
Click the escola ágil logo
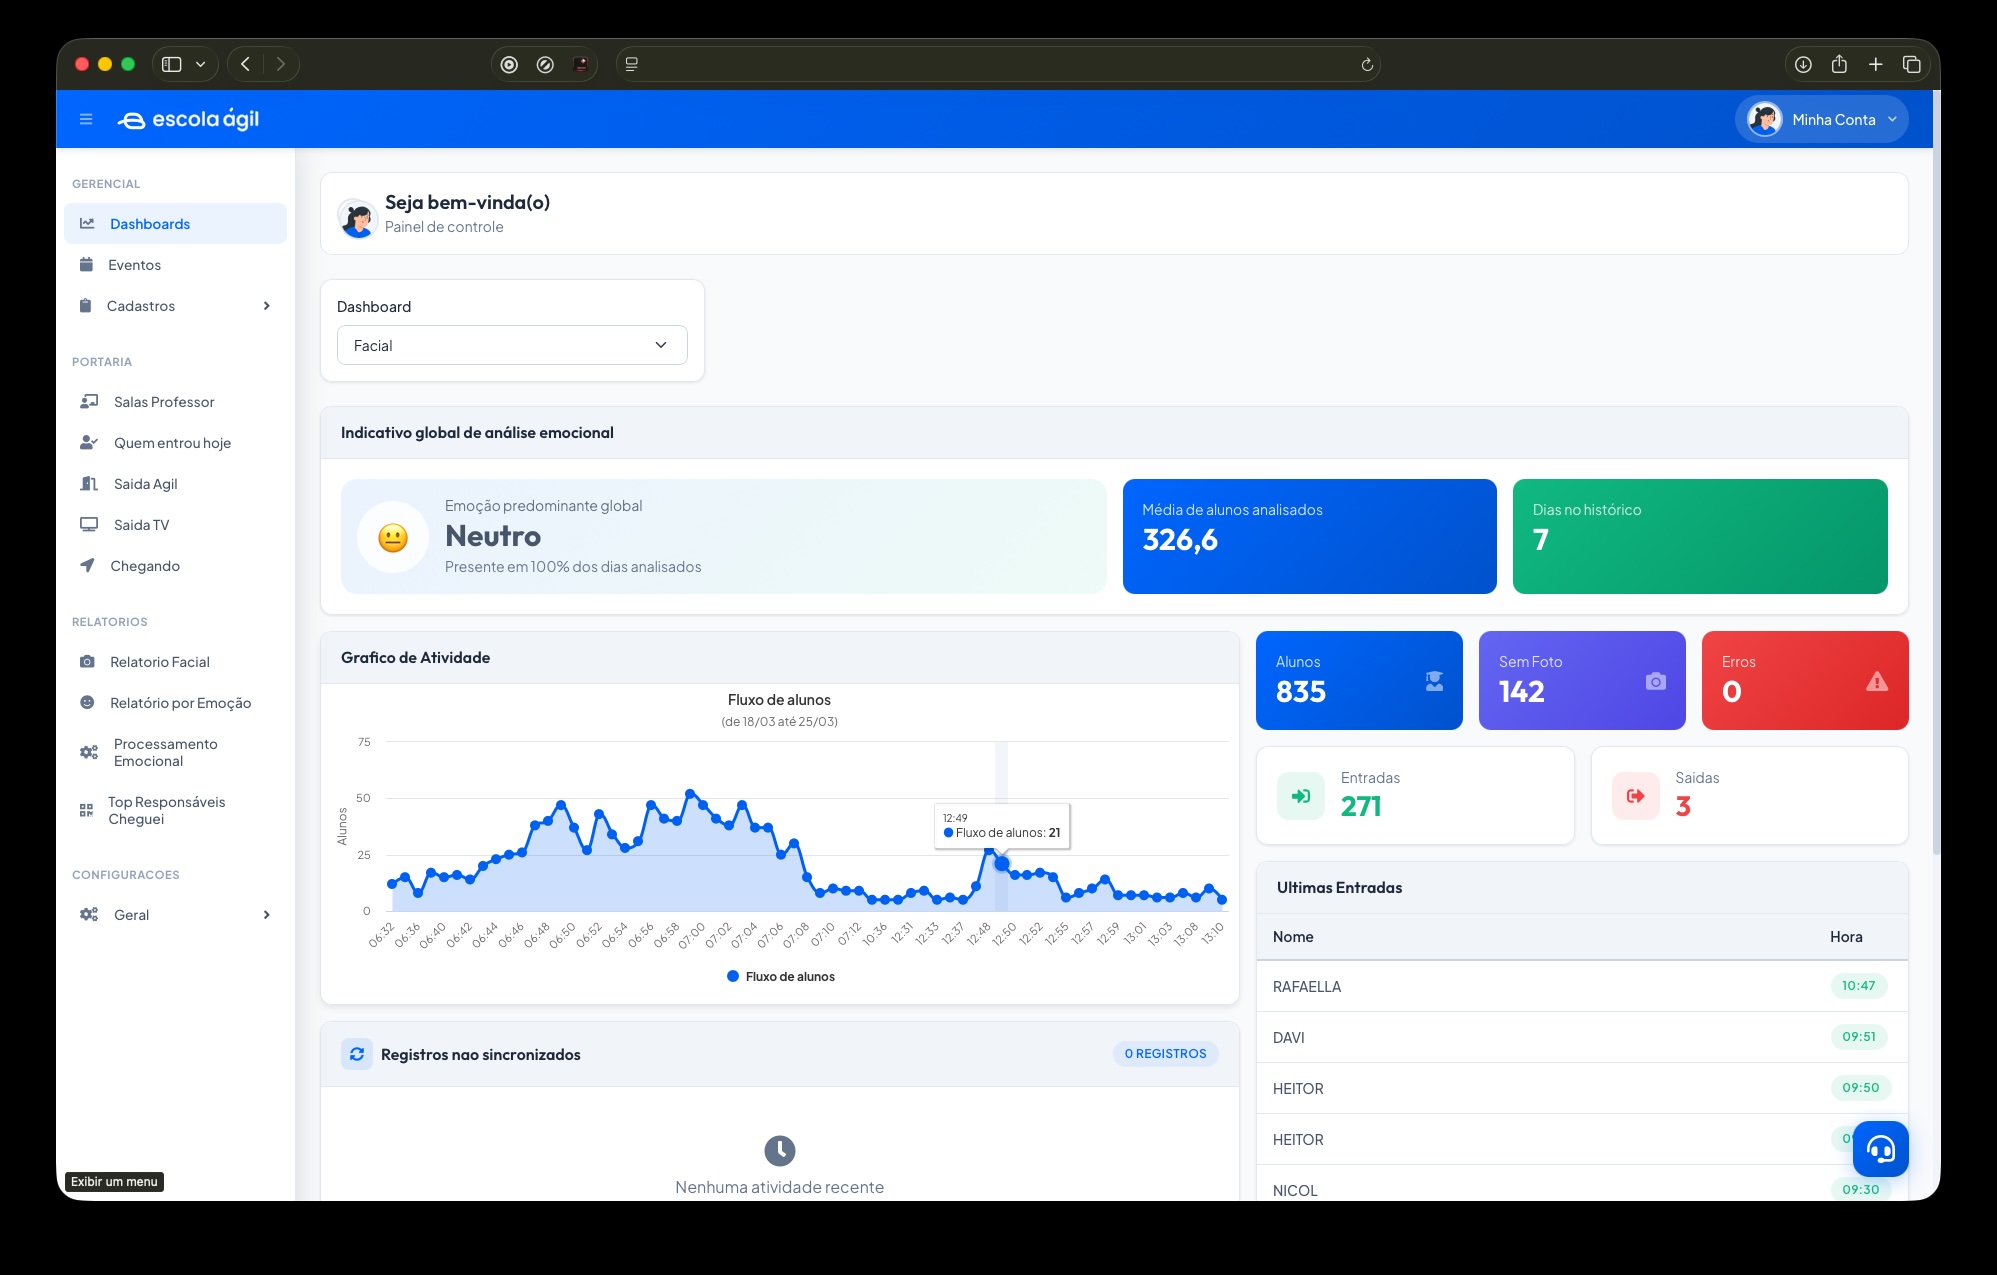click(x=189, y=120)
